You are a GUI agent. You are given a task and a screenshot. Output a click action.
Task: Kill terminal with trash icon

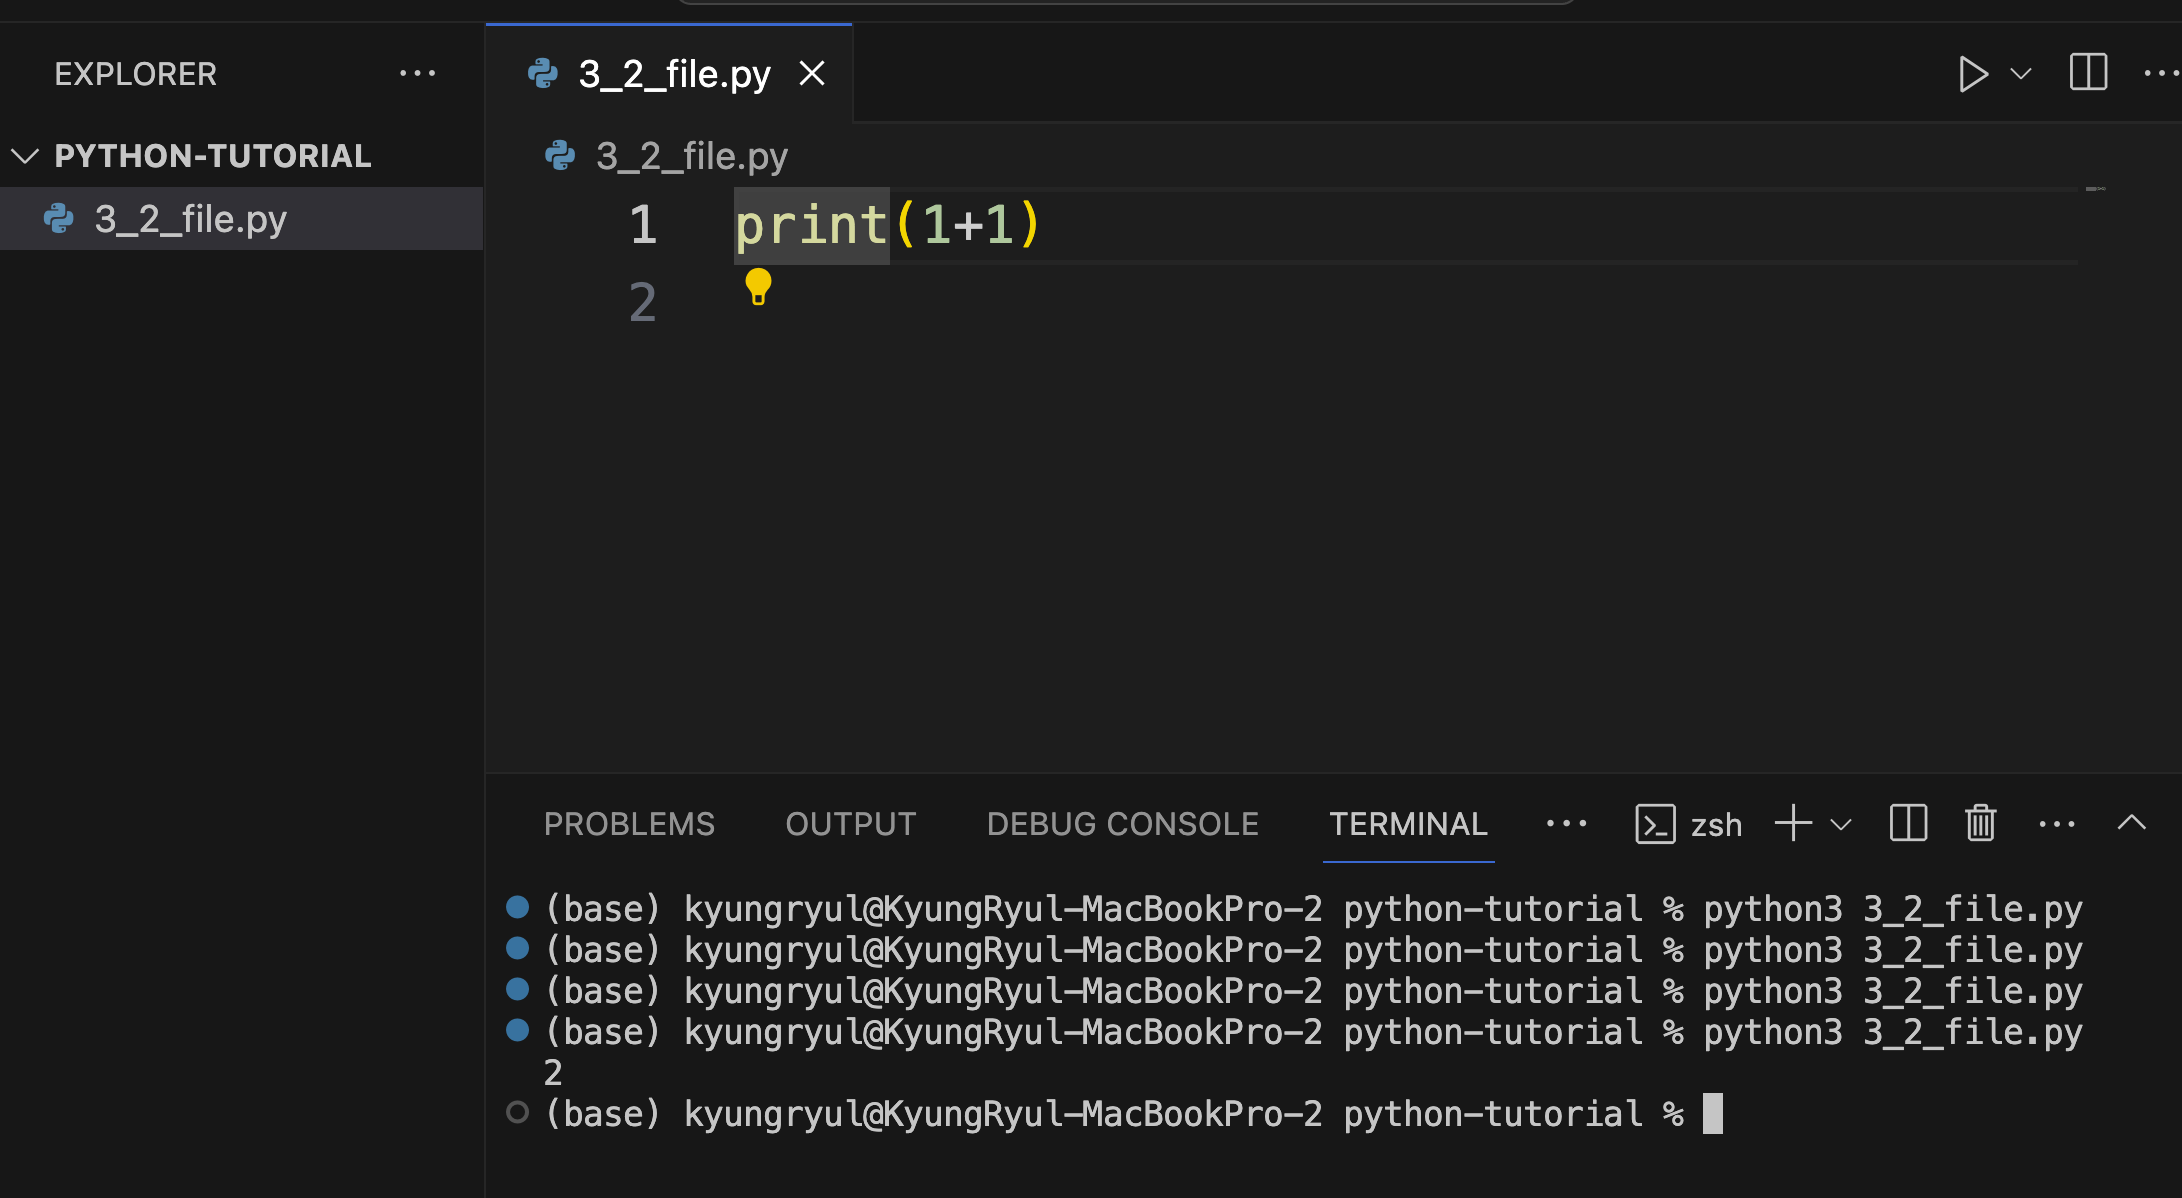click(1980, 824)
